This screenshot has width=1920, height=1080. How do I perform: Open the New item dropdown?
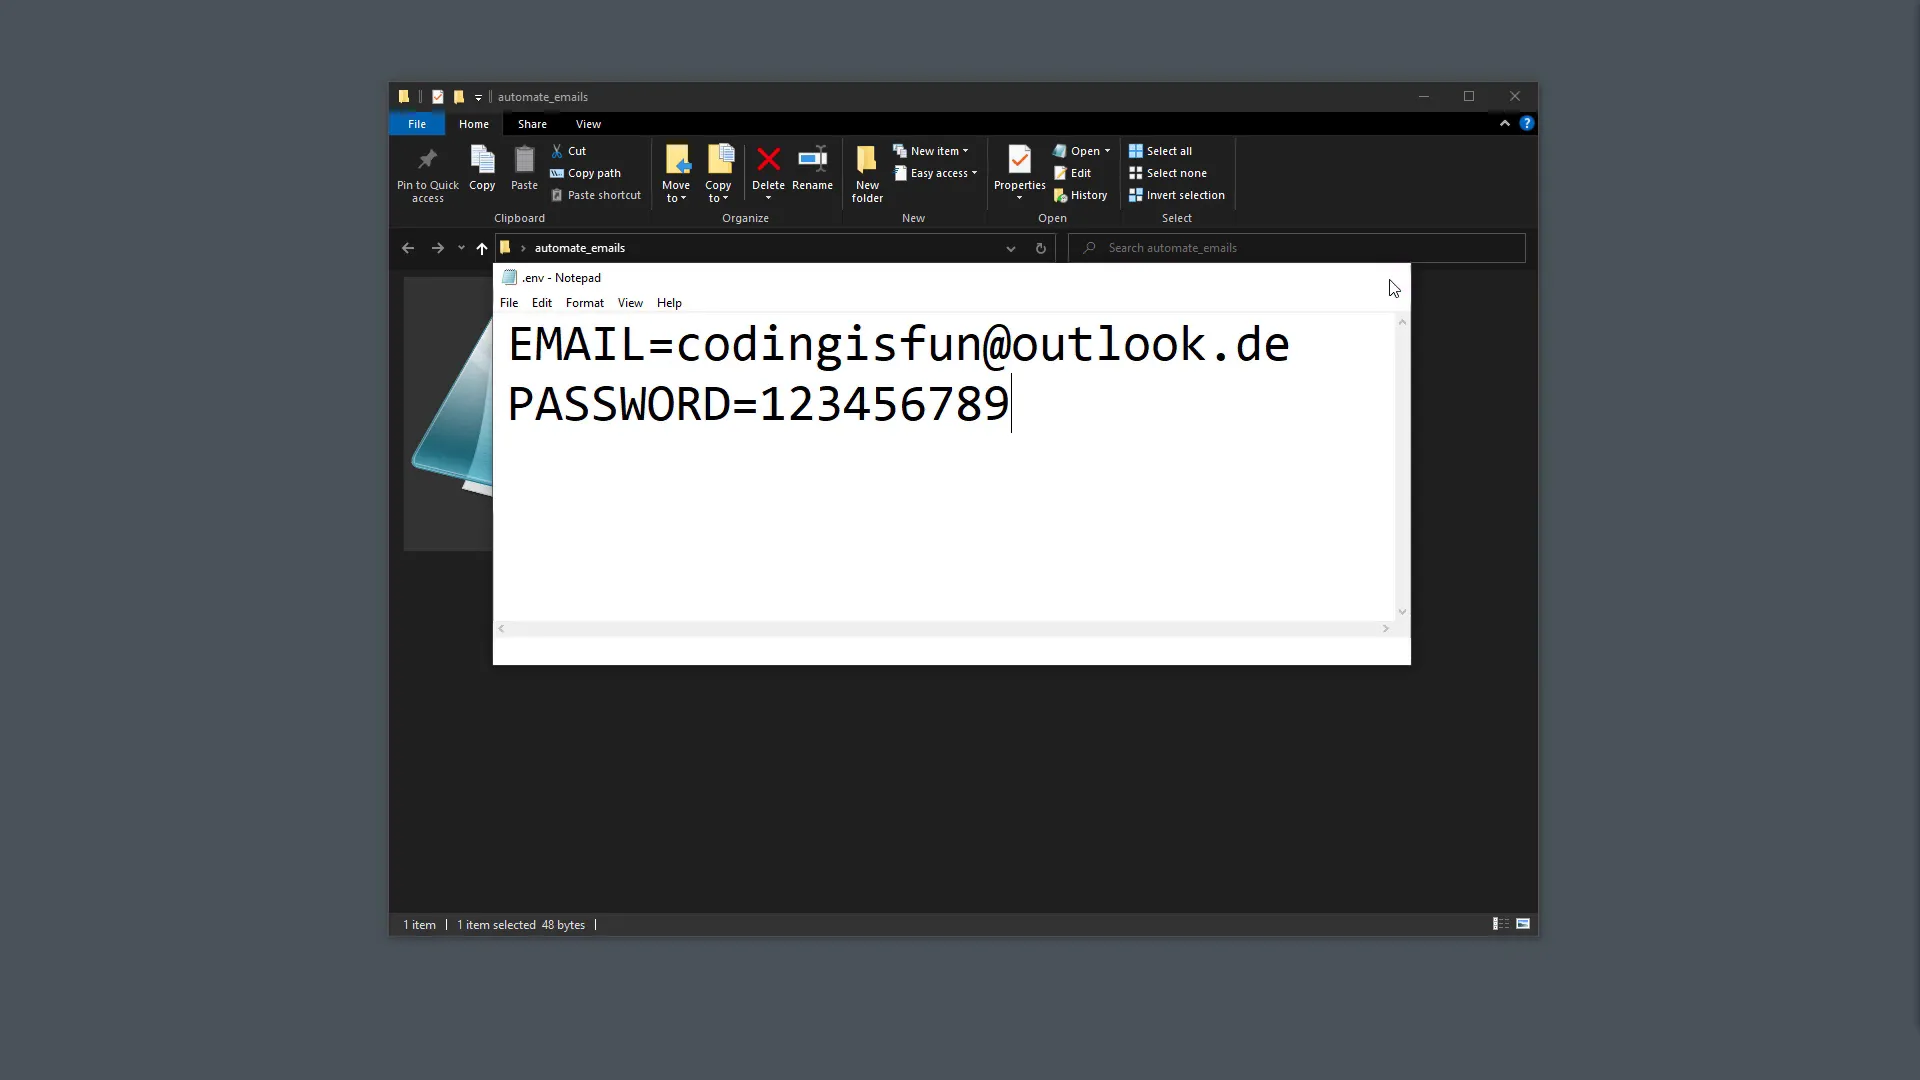[932, 150]
